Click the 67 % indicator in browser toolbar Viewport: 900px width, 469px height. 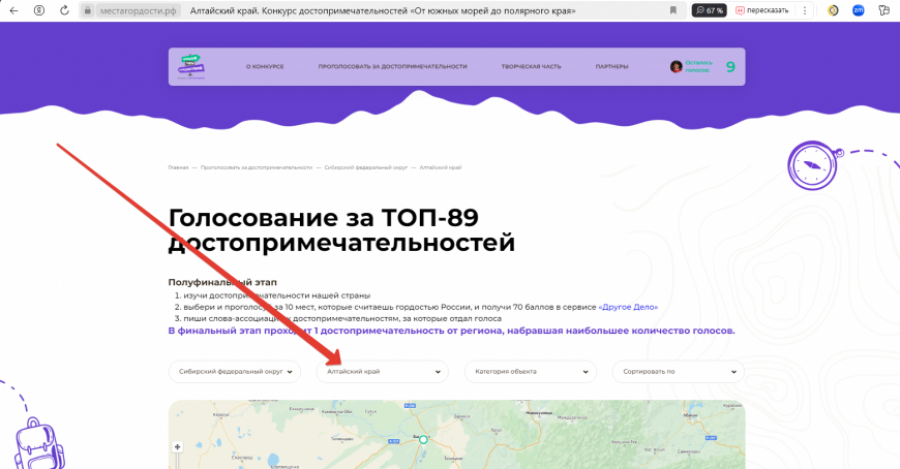pyautogui.click(x=709, y=10)
